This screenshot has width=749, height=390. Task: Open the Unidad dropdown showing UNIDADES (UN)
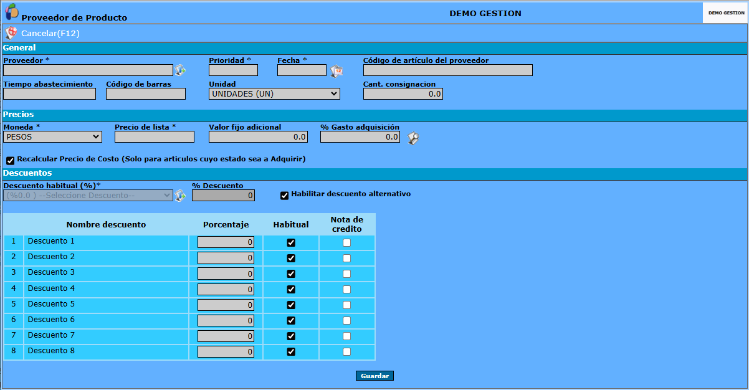coord(274,94)
